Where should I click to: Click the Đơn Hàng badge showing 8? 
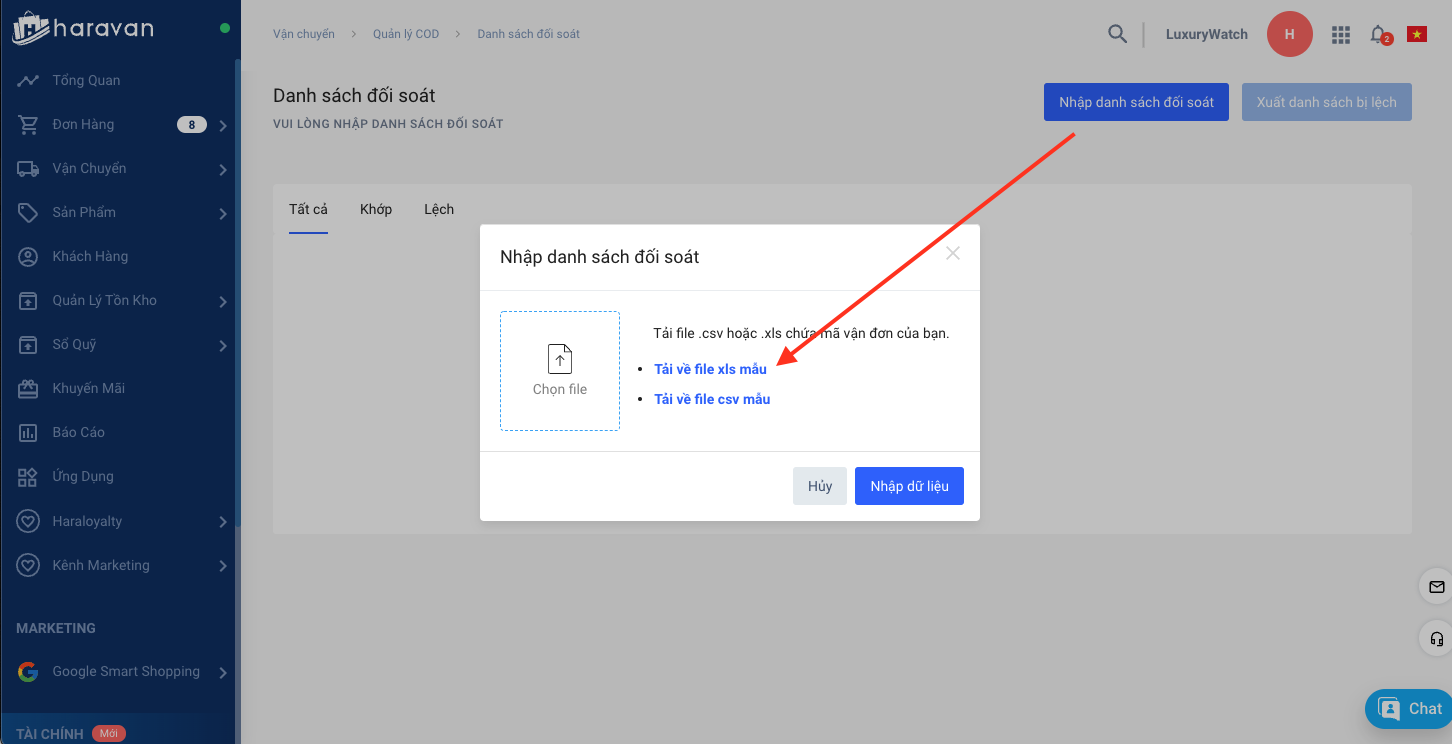pos(192,125)
